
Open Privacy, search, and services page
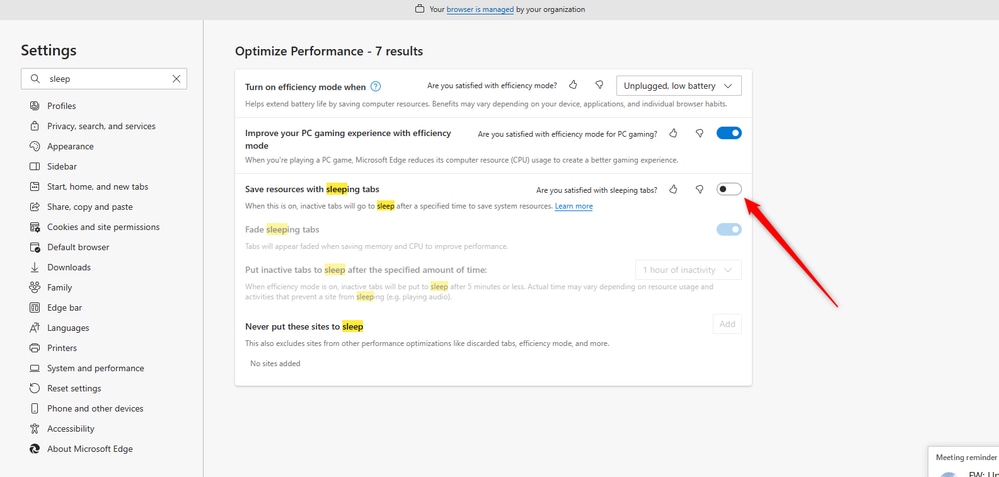click(x=101, y=126)
